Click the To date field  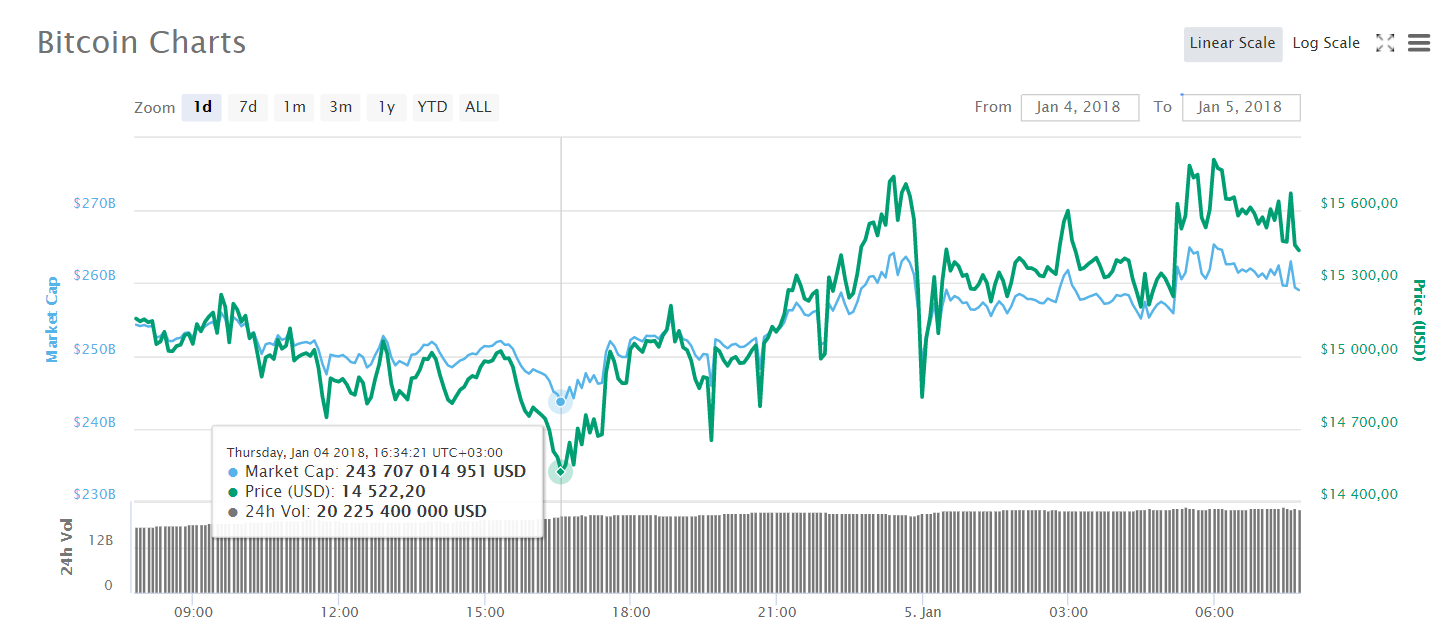pyautogui.click(x=1240, y=107)
